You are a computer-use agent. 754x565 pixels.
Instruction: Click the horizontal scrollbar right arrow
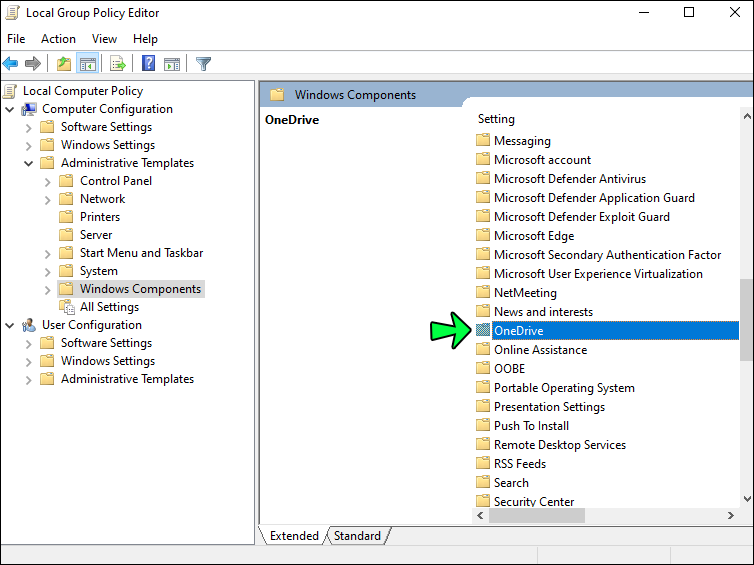pyautogui.click(x=731, y=515)
